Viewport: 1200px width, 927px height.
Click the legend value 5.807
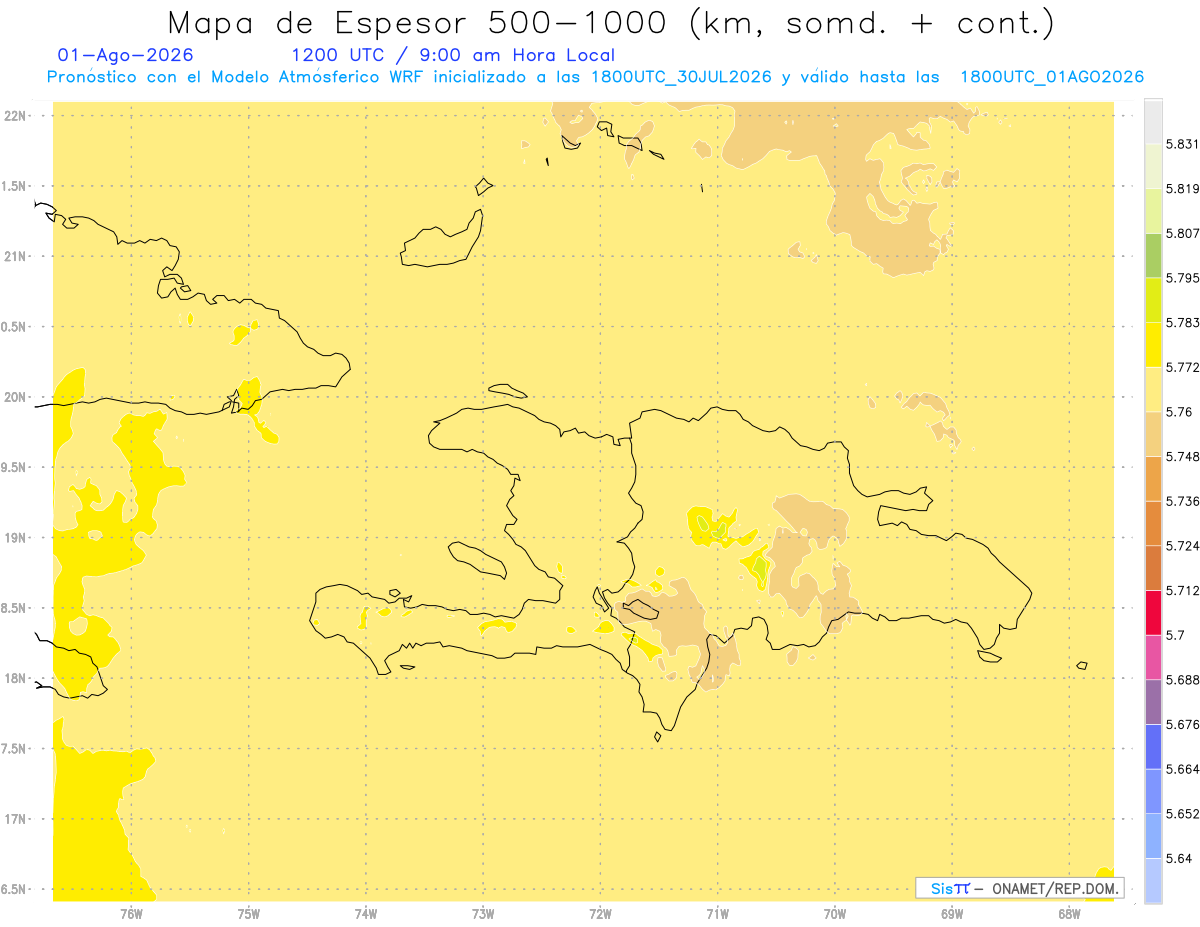(1182, 233)
